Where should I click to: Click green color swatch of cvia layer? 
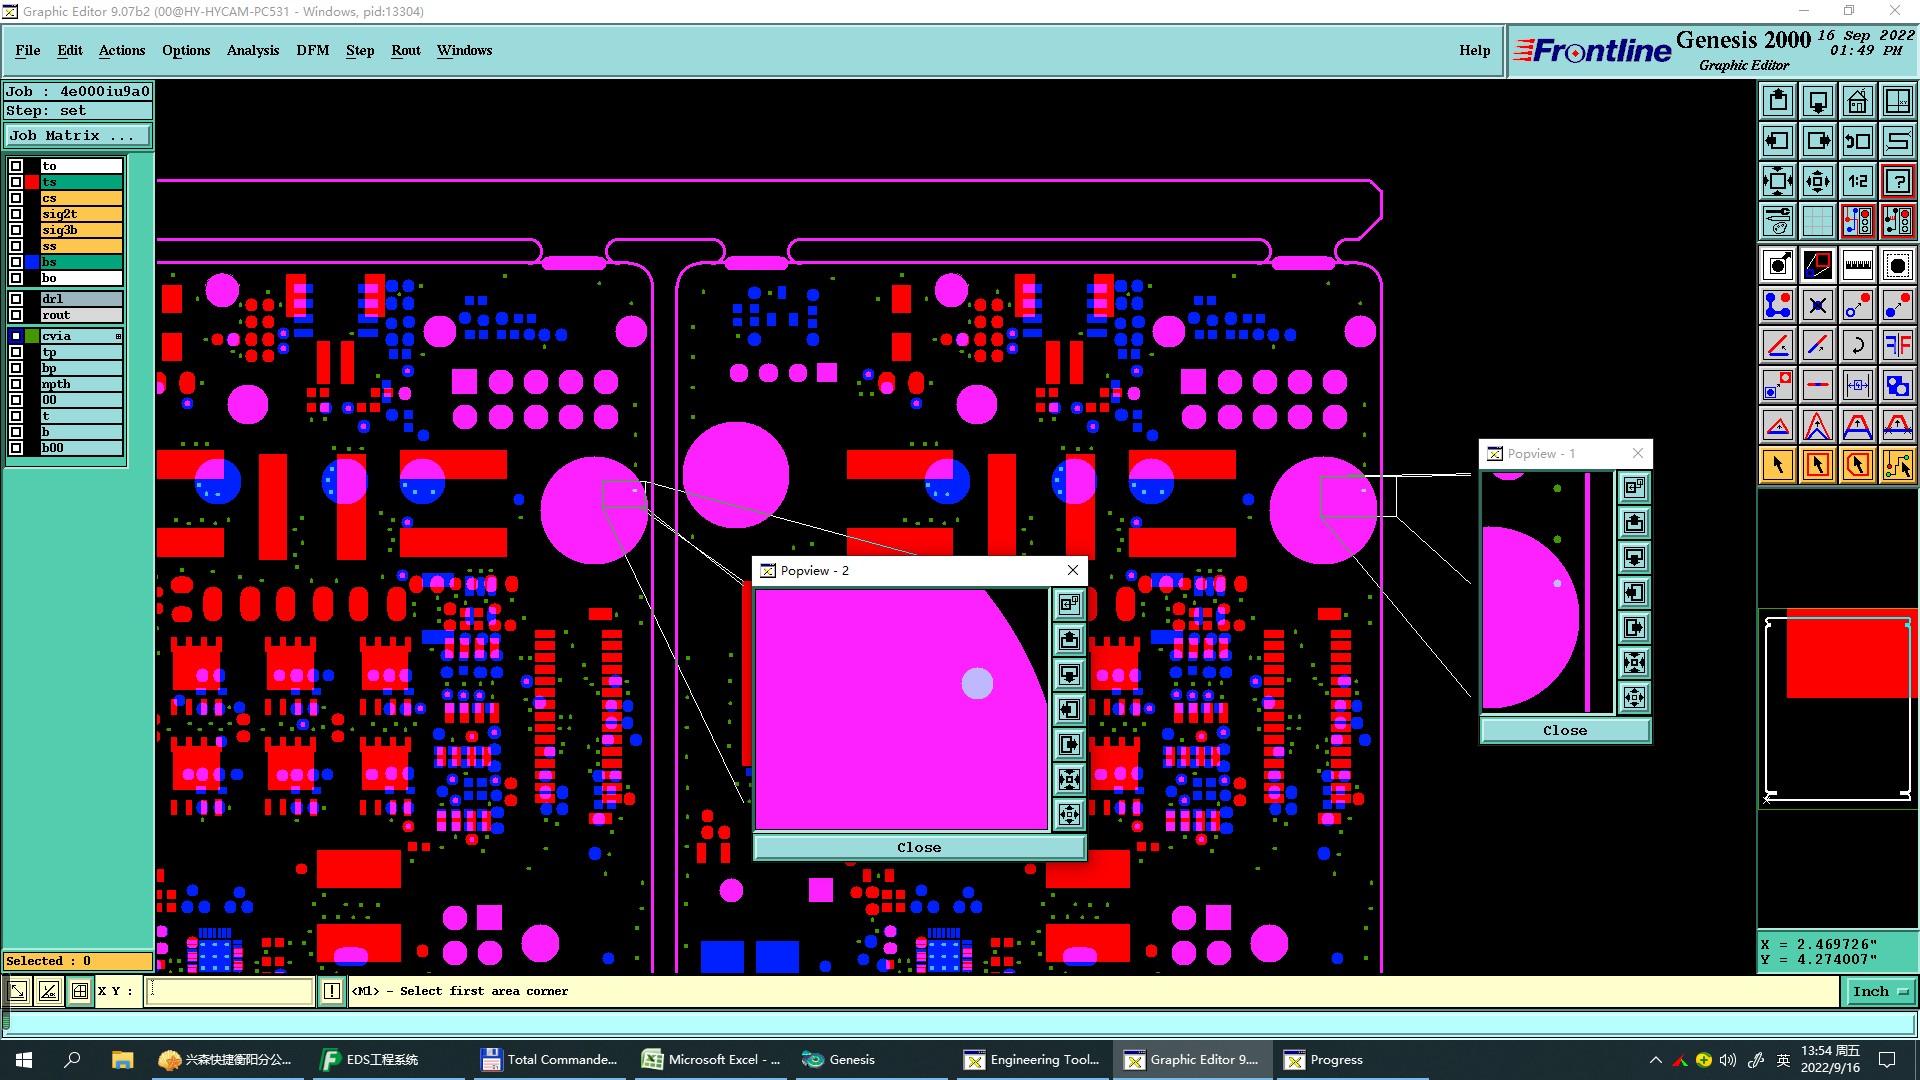(32, 336)
